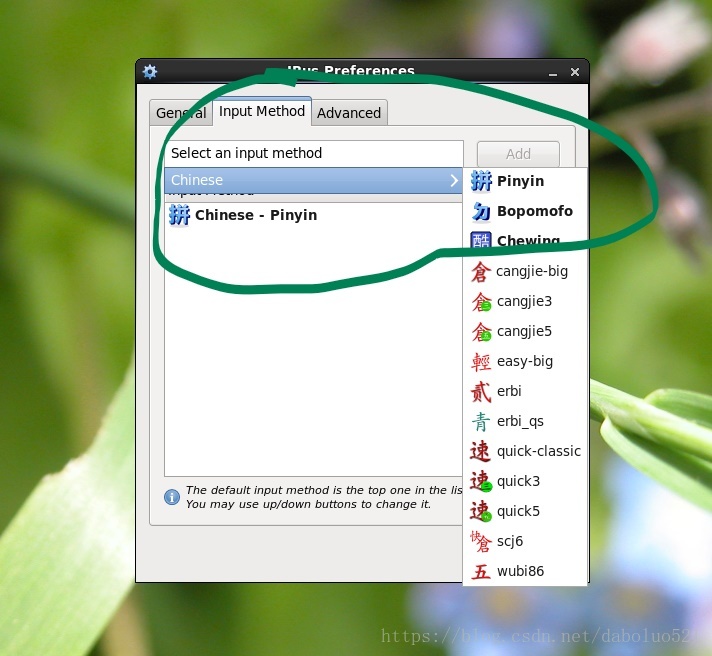Click the wubi86 icon
This screenshot has height=656, width=712.
[481, 571]
